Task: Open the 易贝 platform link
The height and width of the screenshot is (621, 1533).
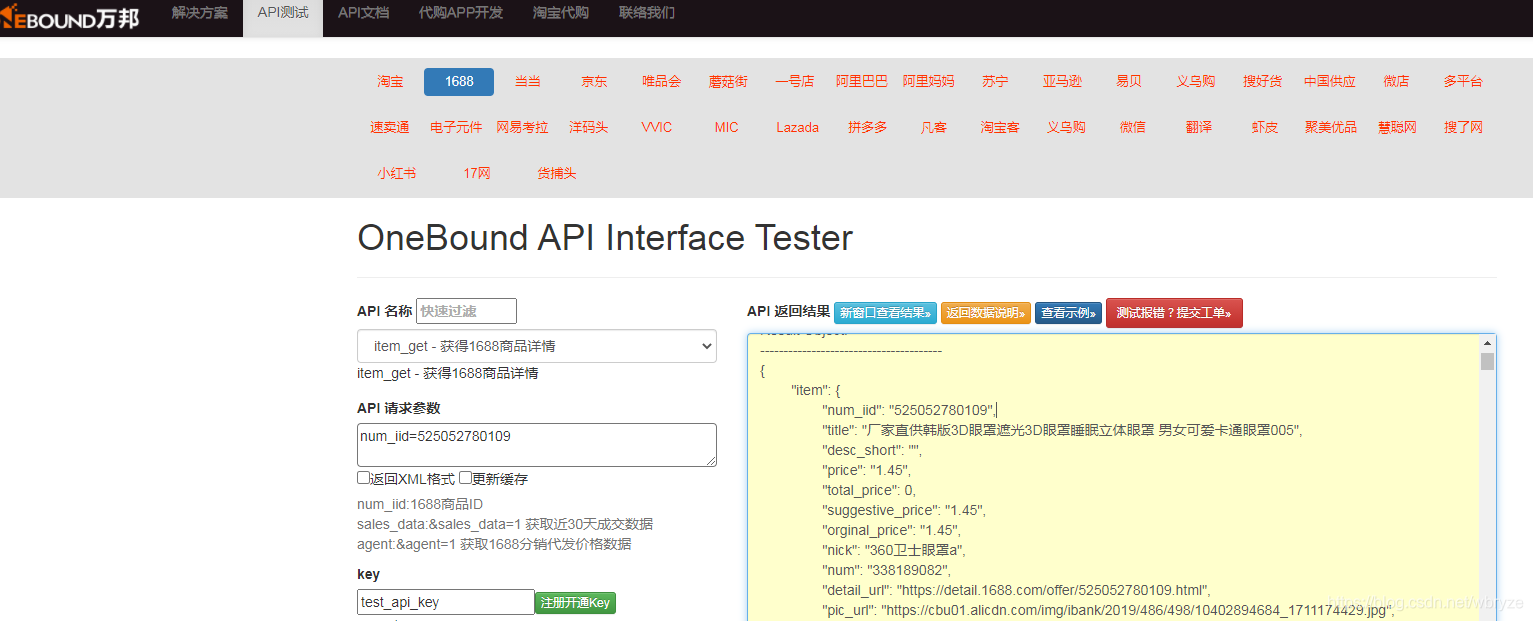Action: click(x=1129, y=82)
